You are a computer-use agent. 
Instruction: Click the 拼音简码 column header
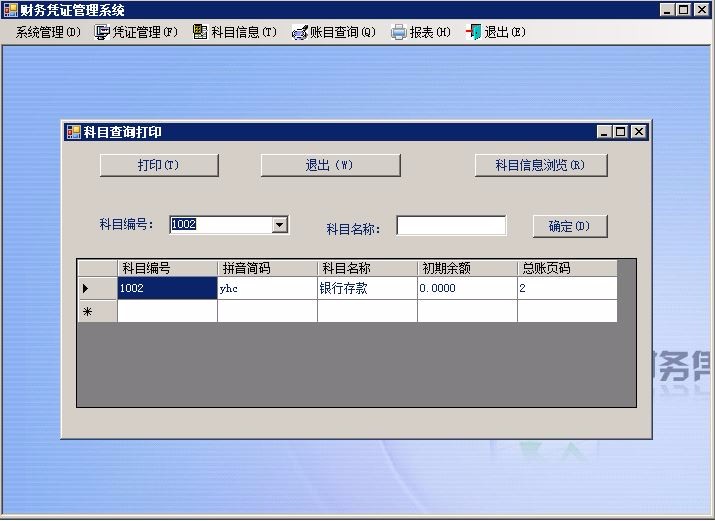tap(267, 268)
